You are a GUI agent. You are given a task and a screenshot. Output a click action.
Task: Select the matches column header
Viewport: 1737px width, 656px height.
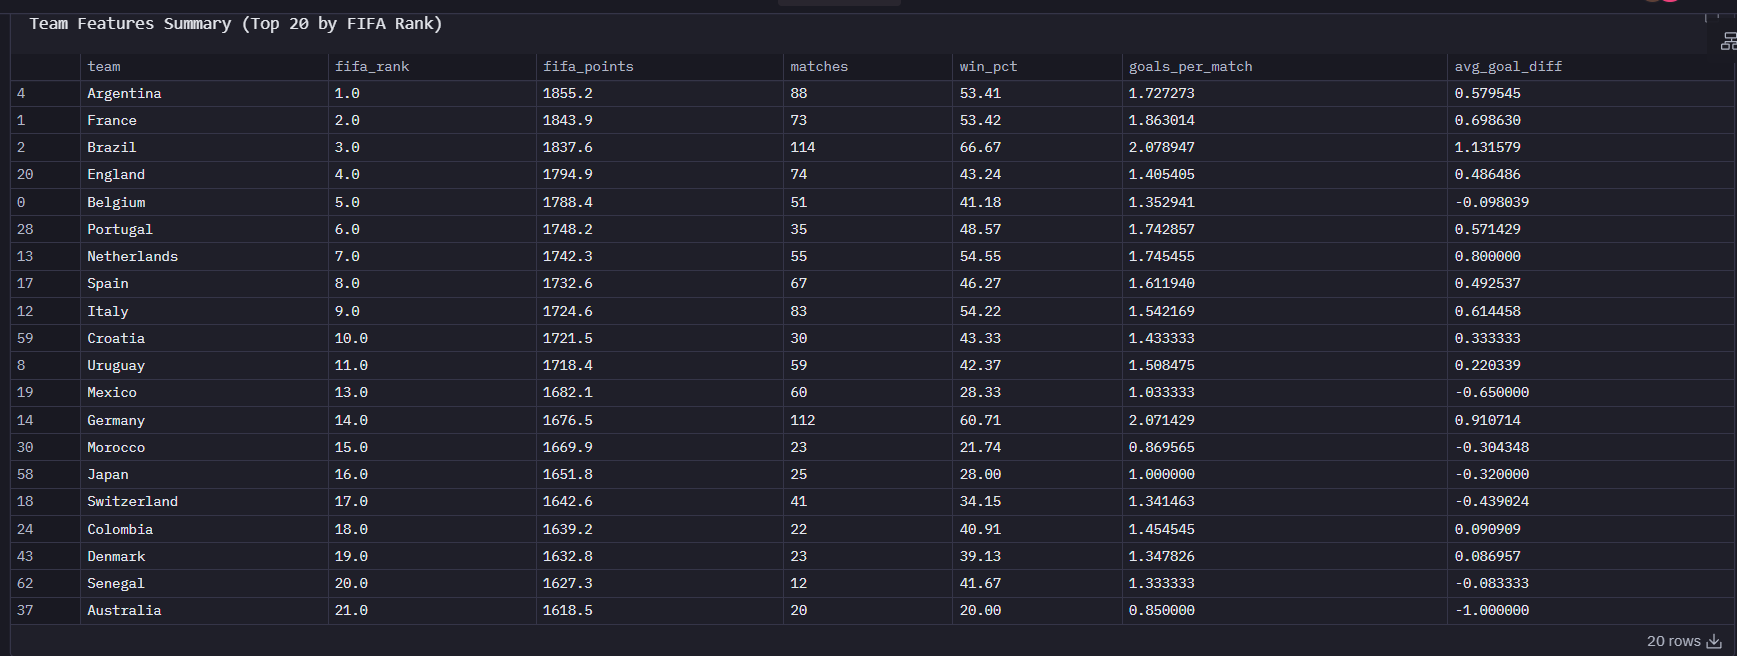click(819, 66)
